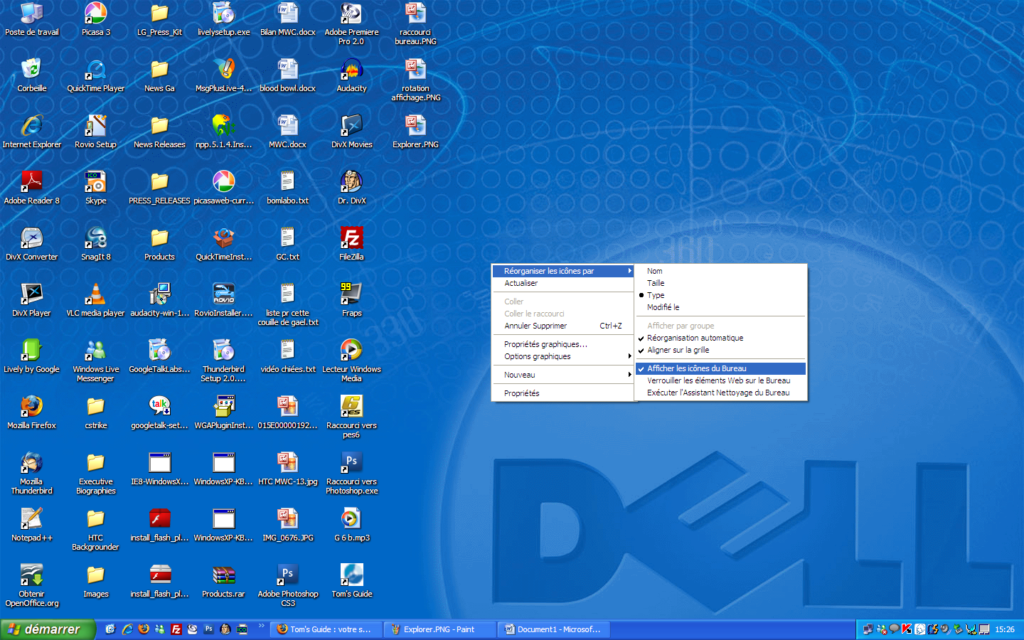Select the Dr. DivX icon
Viewport: 1024px width, 640px height.
pyautogui.click(x=351, y=188)
